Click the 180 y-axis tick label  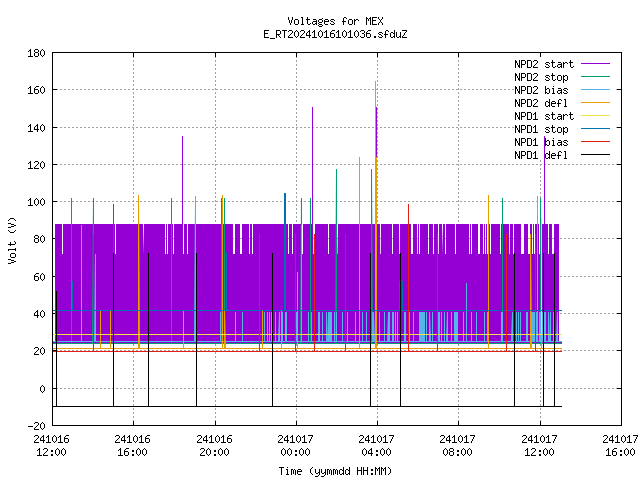[x=36, y=53]
